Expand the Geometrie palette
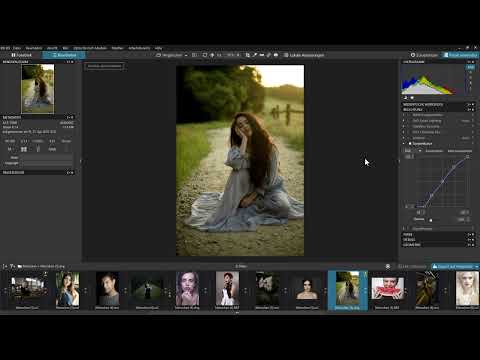The height and width of the screenshot is (360, 480). tap(438, 245)
